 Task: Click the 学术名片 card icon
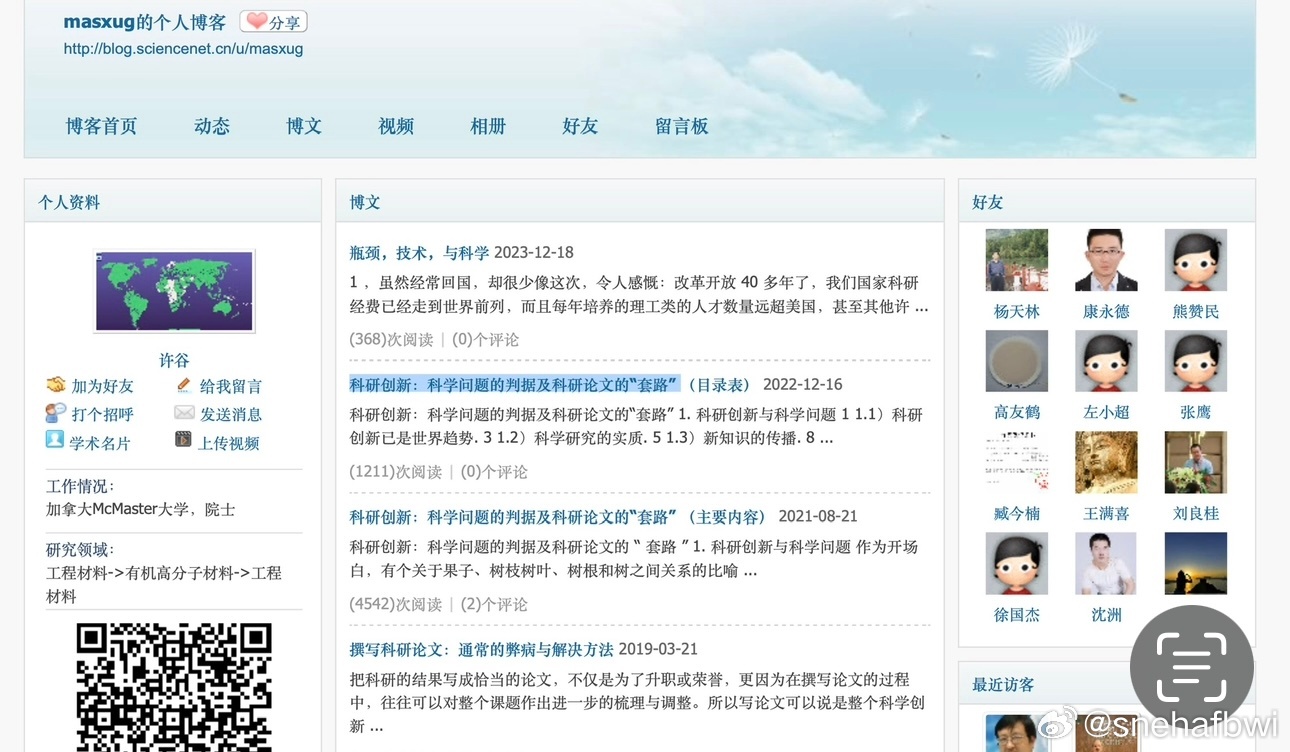54,439
